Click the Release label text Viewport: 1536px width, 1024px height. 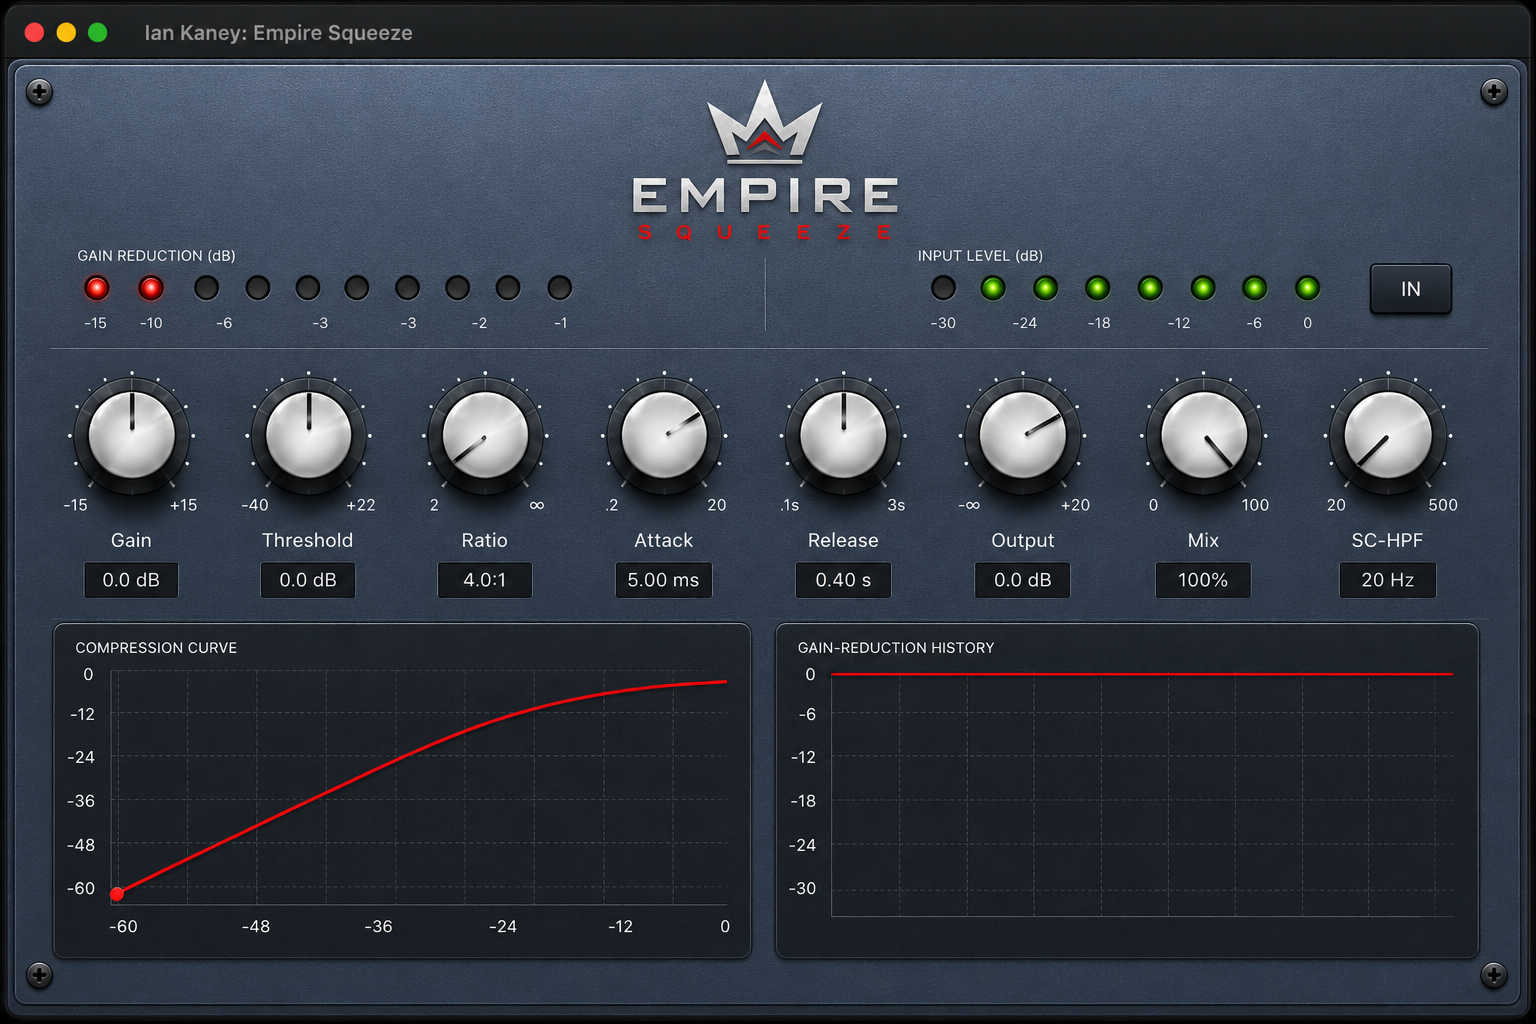click(x=843, y=540)
